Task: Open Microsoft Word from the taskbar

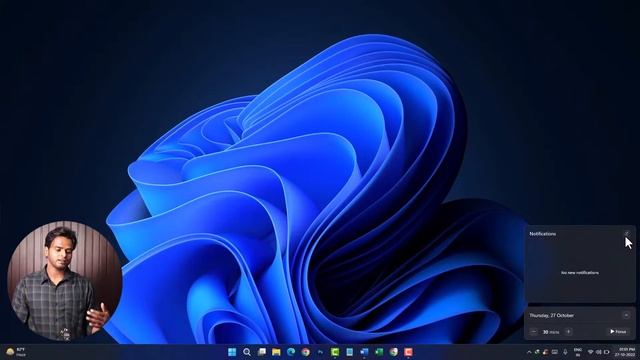Action: [364, 352]
